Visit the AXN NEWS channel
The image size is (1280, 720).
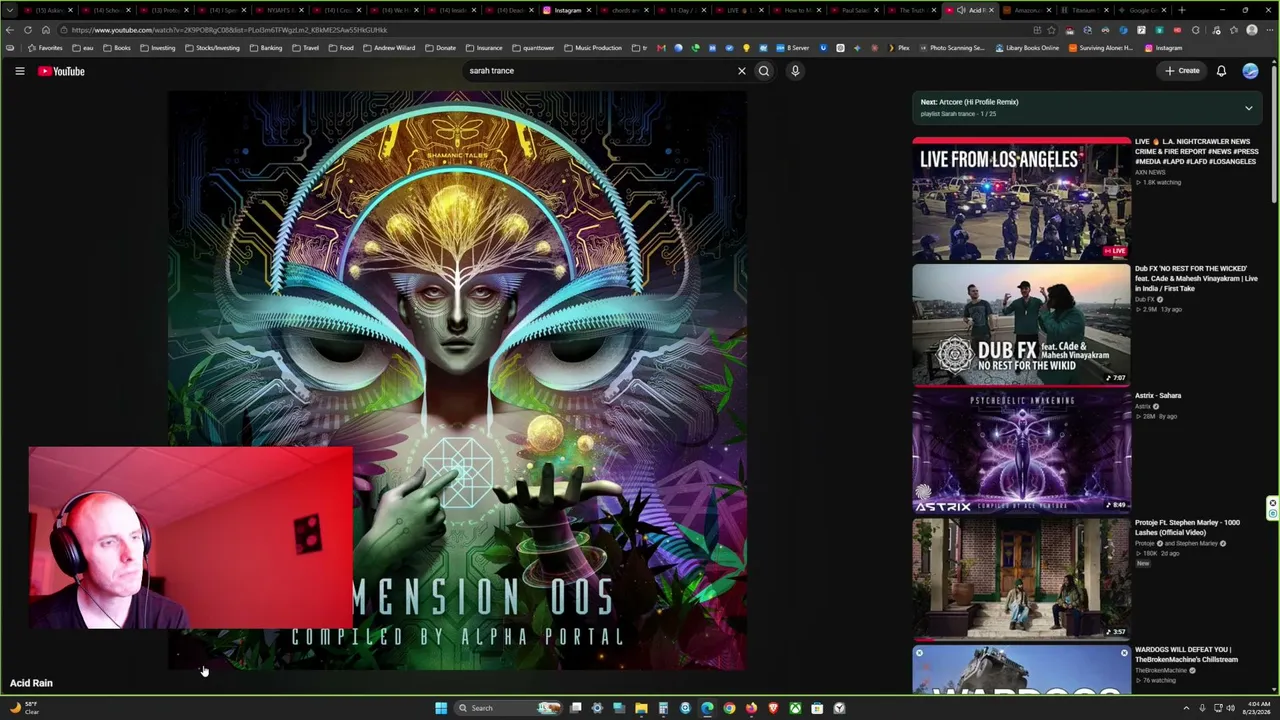coord(1150,172)
